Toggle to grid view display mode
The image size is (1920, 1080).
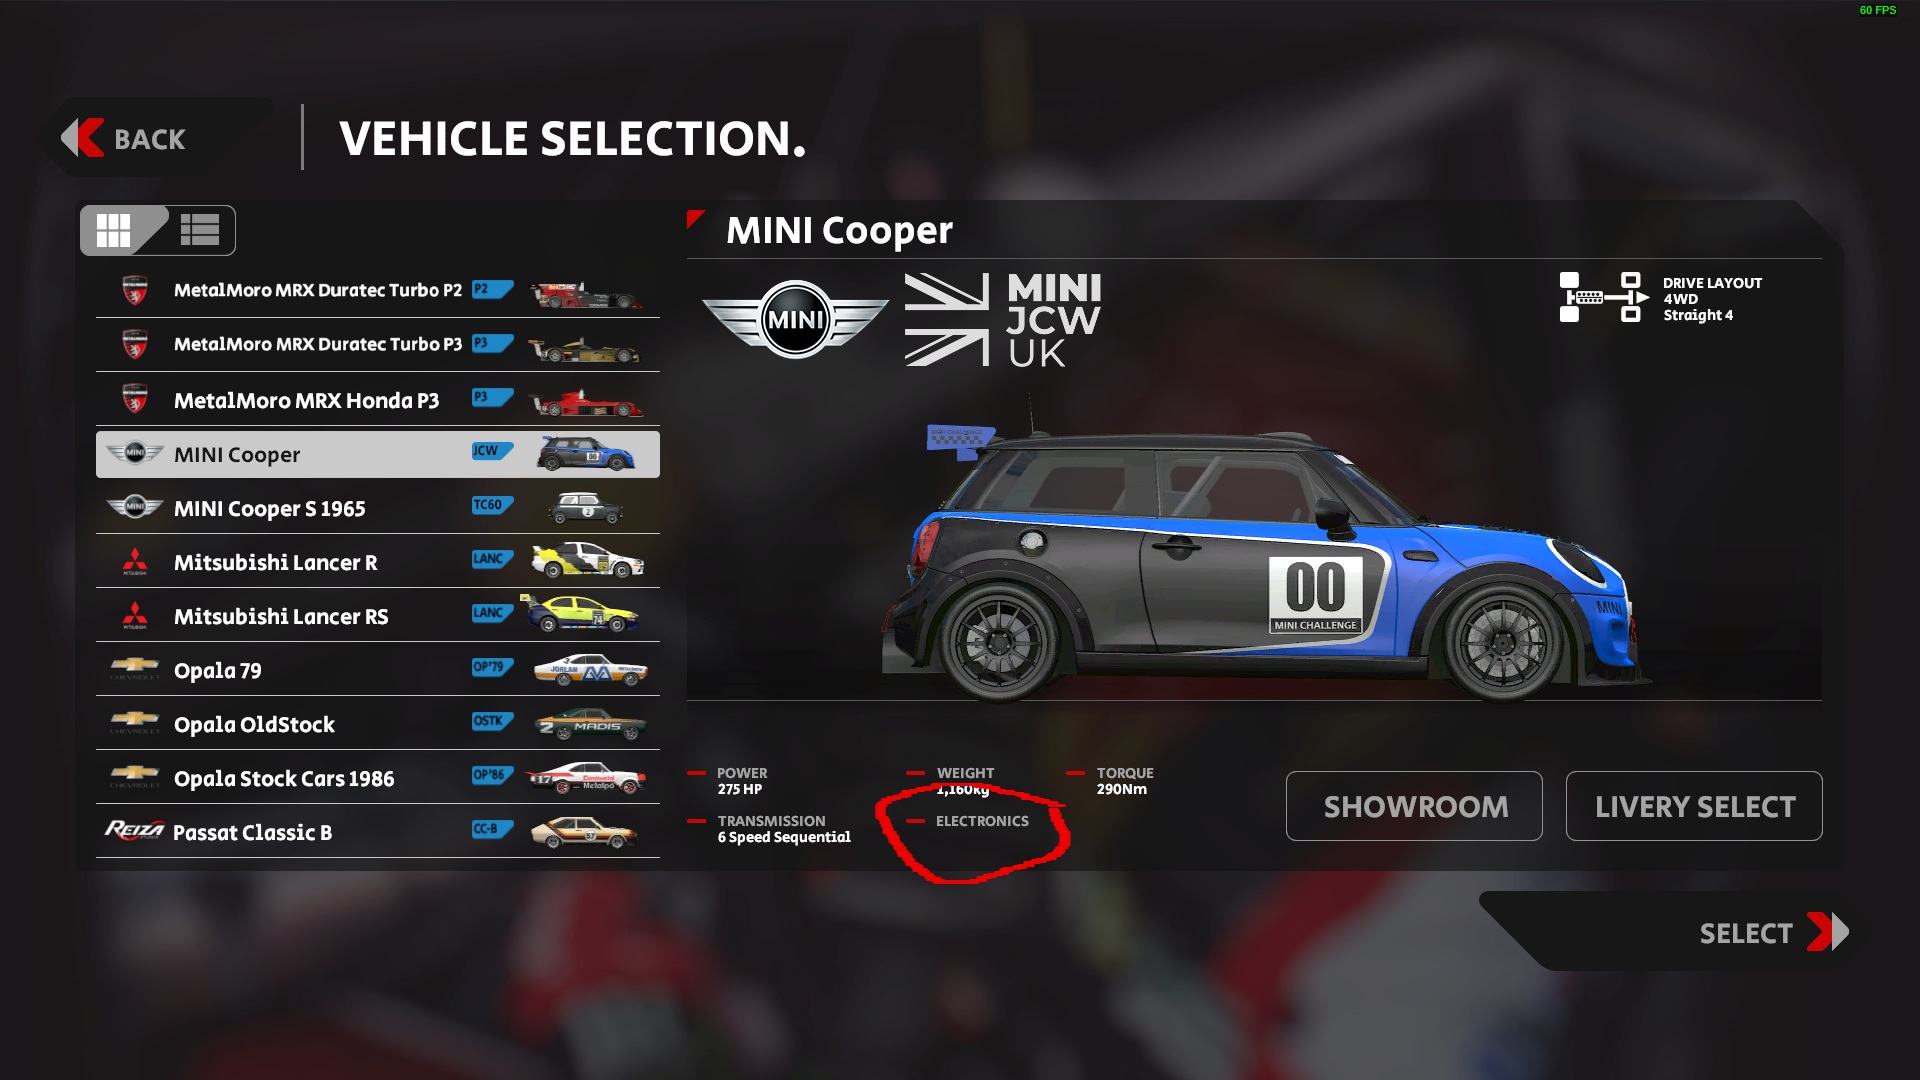pyautogui.click(x=115, y=229)
